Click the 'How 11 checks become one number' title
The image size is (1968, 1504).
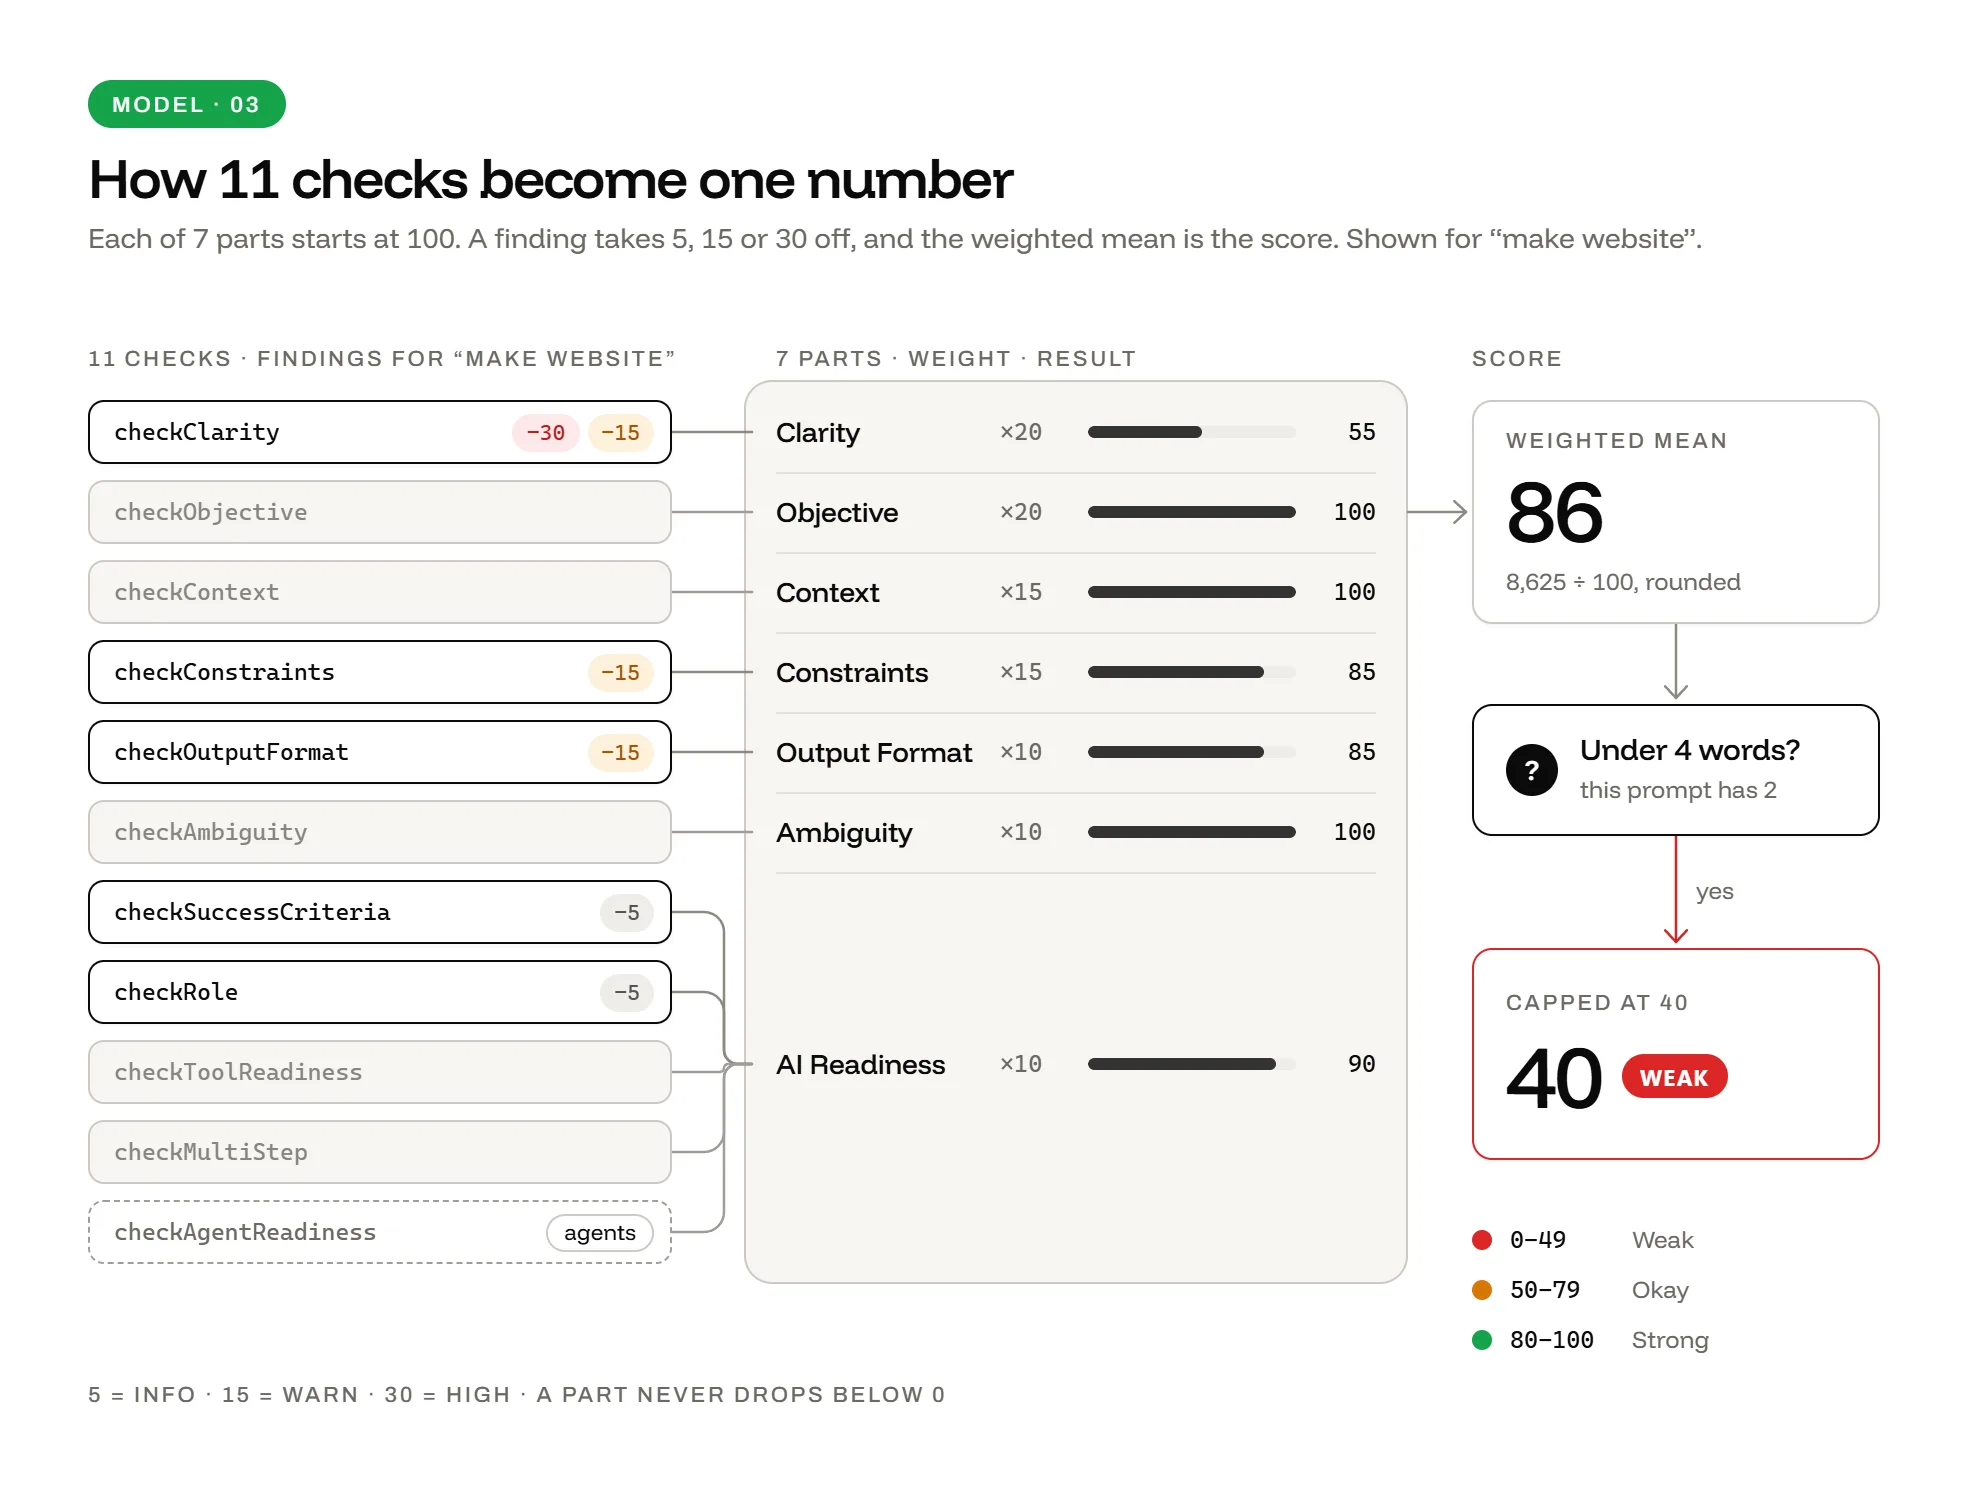click(x=551, y=180)
